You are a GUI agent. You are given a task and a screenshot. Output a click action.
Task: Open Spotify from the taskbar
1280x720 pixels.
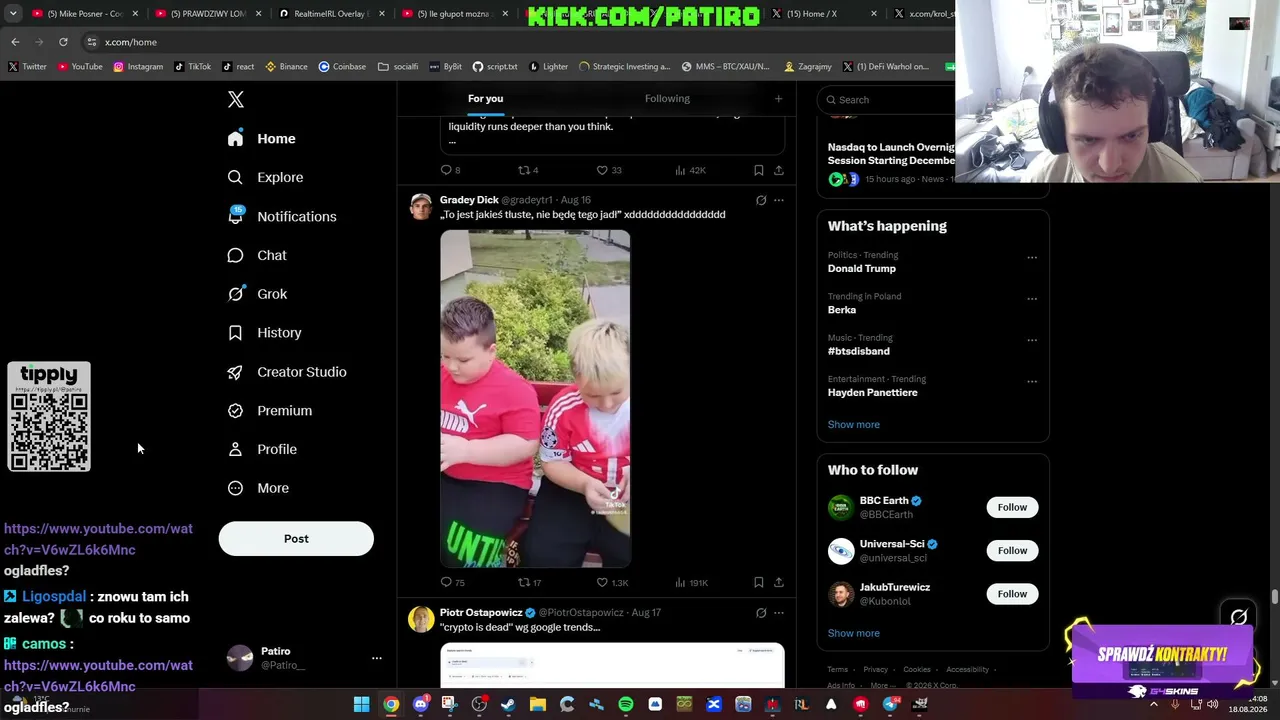pos(625,704)
